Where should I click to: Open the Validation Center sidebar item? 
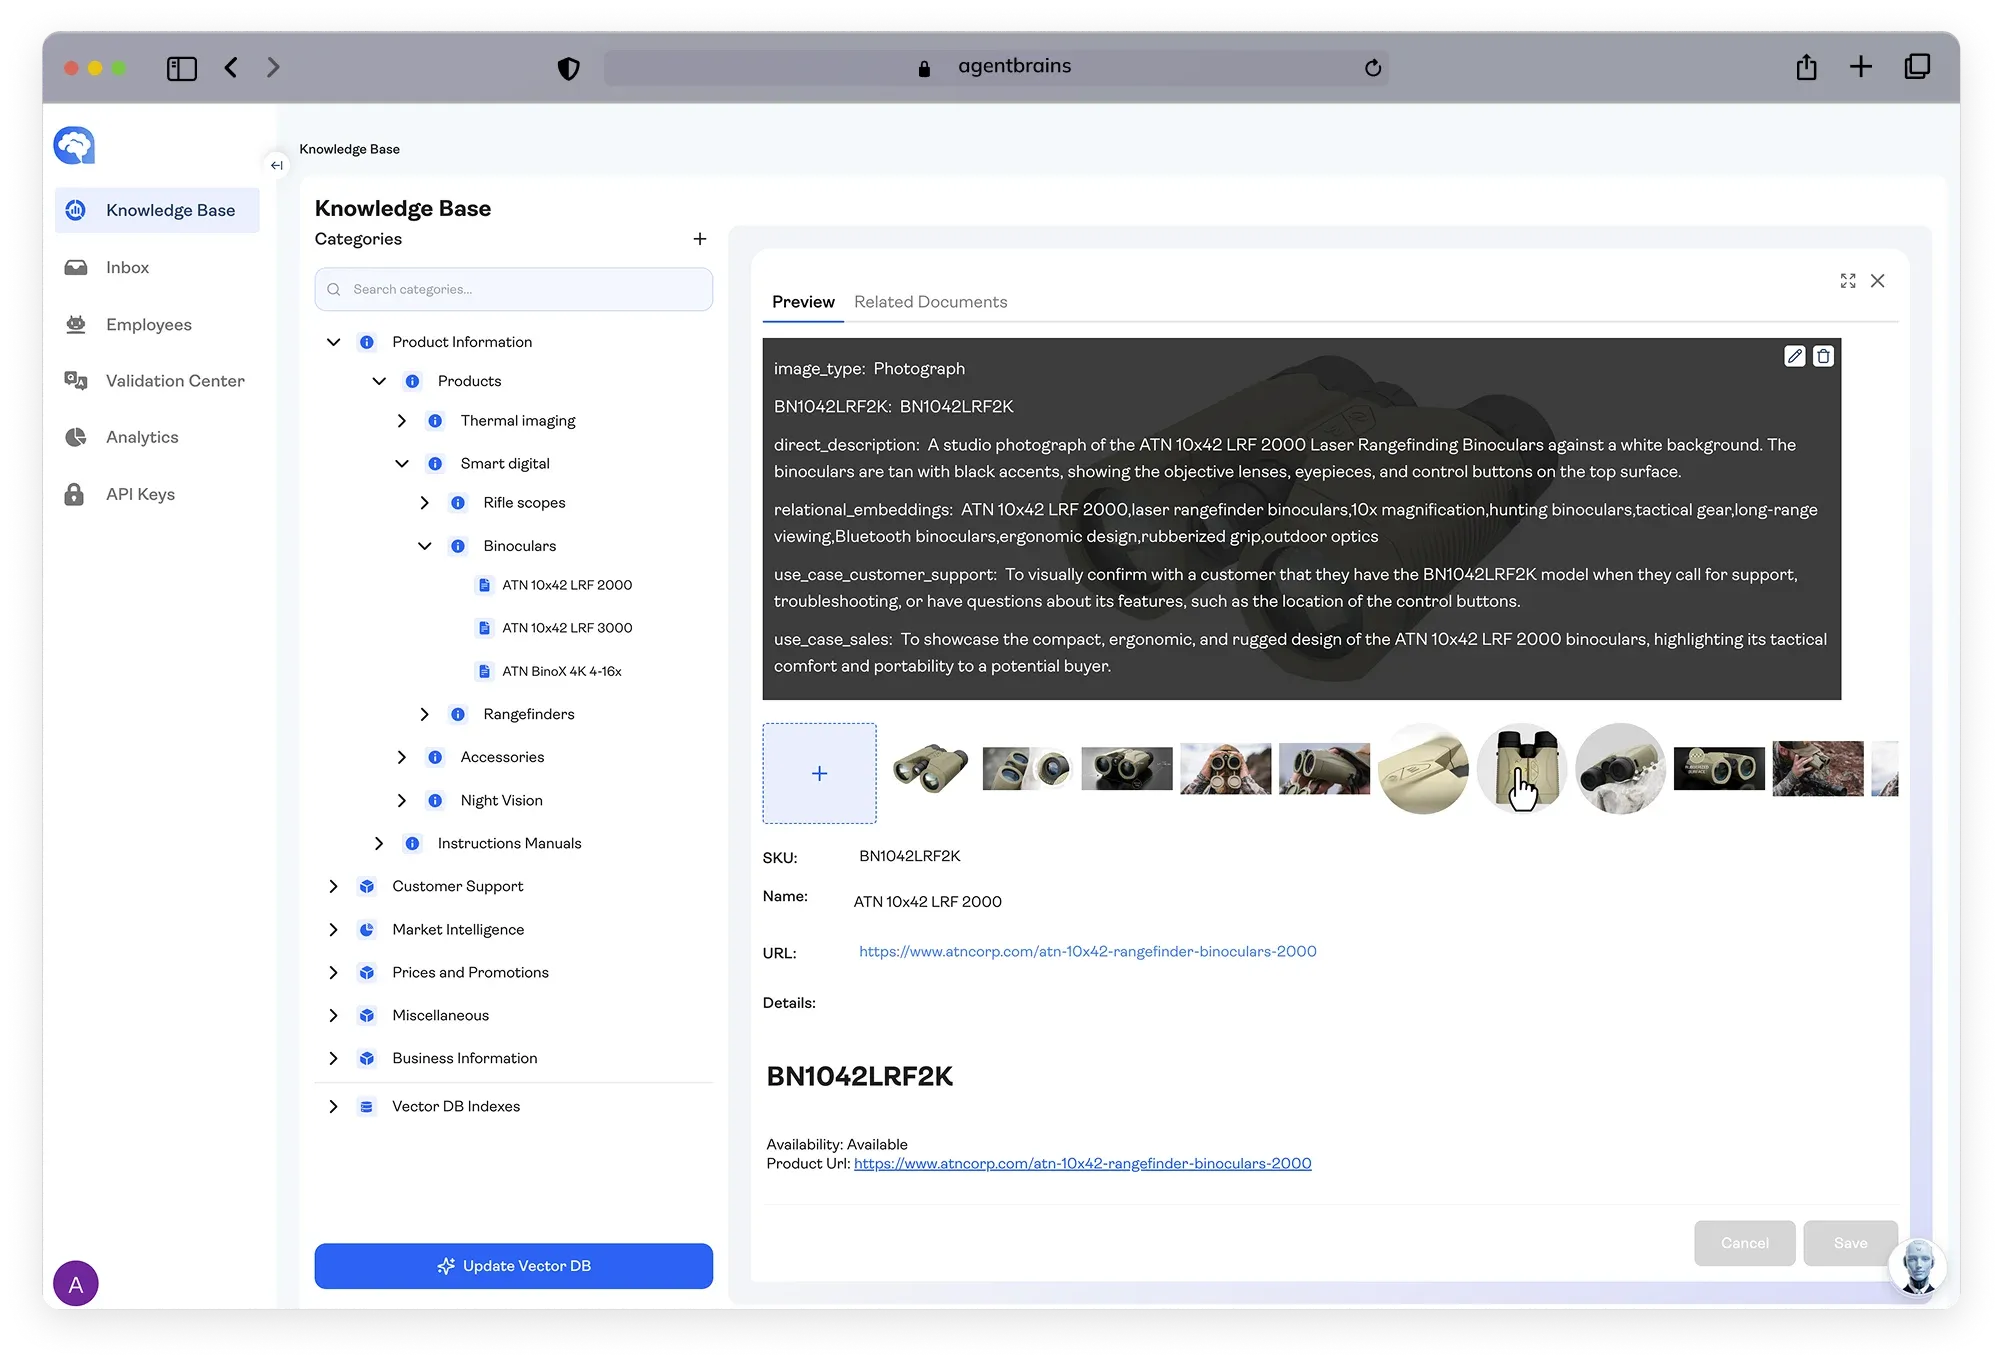(175, 381)
